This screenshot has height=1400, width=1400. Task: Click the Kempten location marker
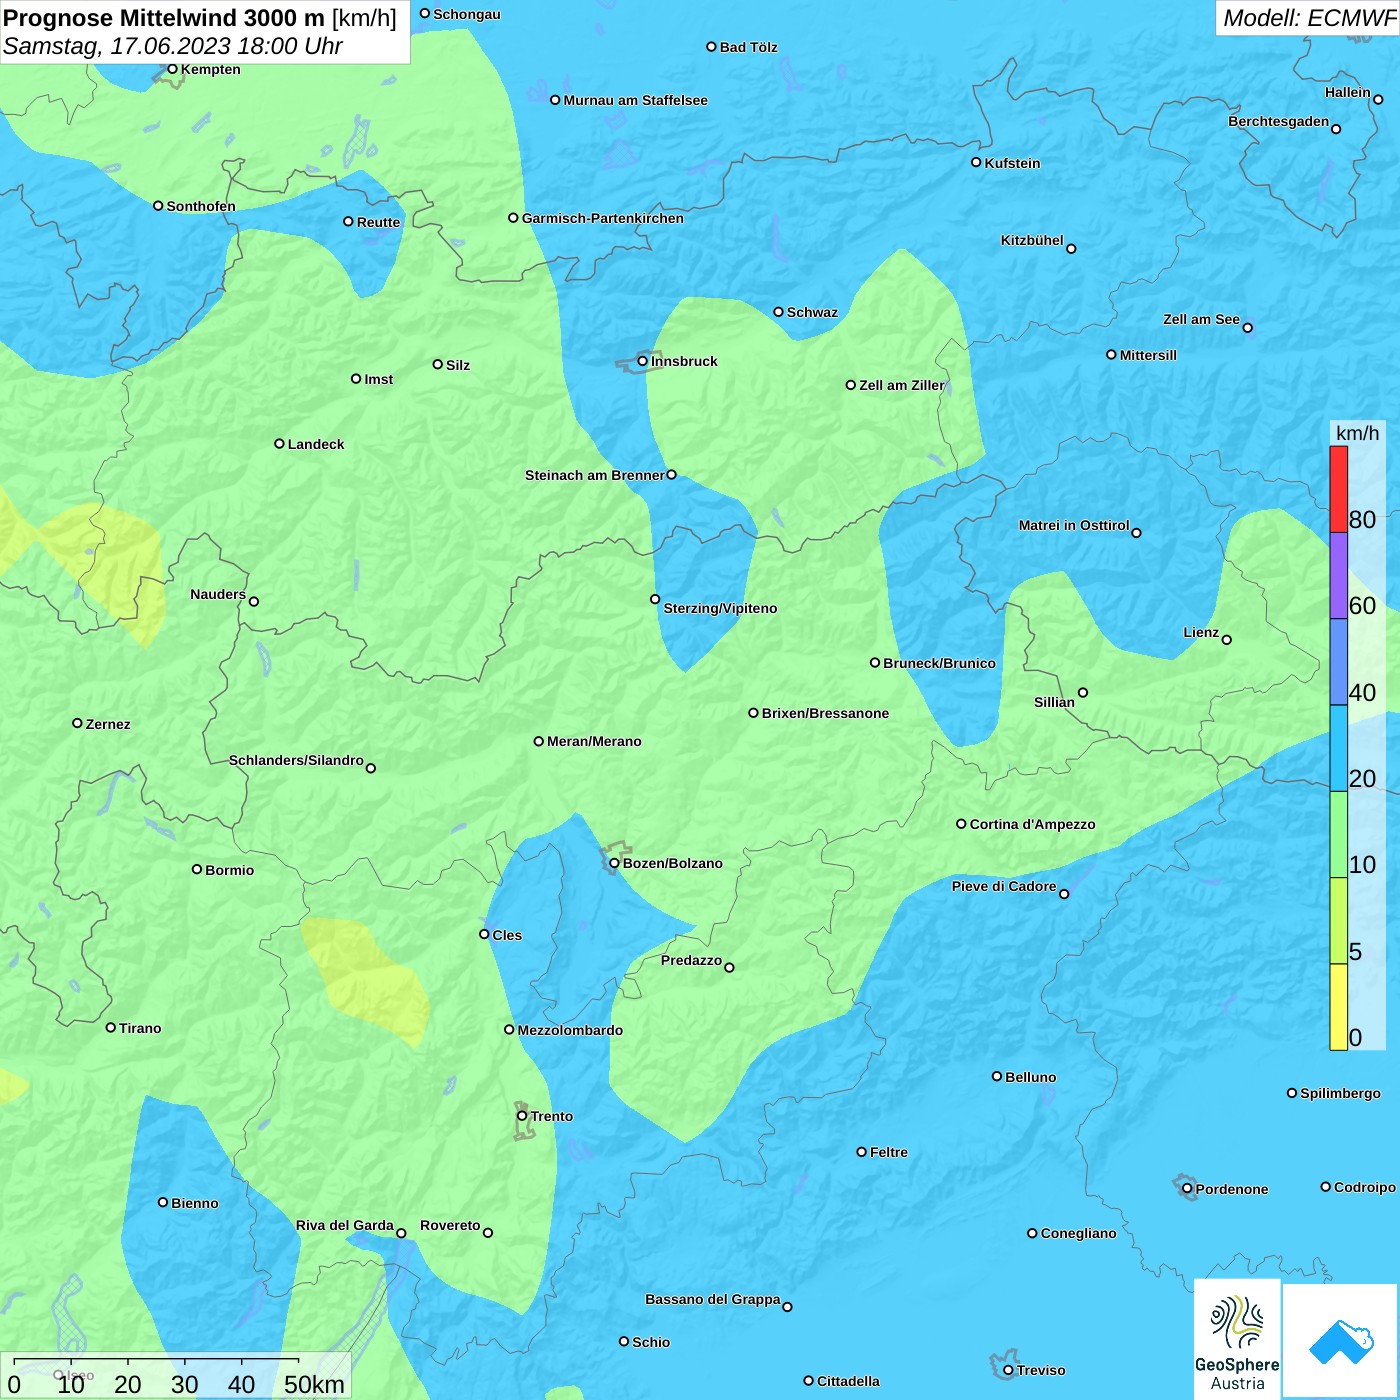coord(172,69)
